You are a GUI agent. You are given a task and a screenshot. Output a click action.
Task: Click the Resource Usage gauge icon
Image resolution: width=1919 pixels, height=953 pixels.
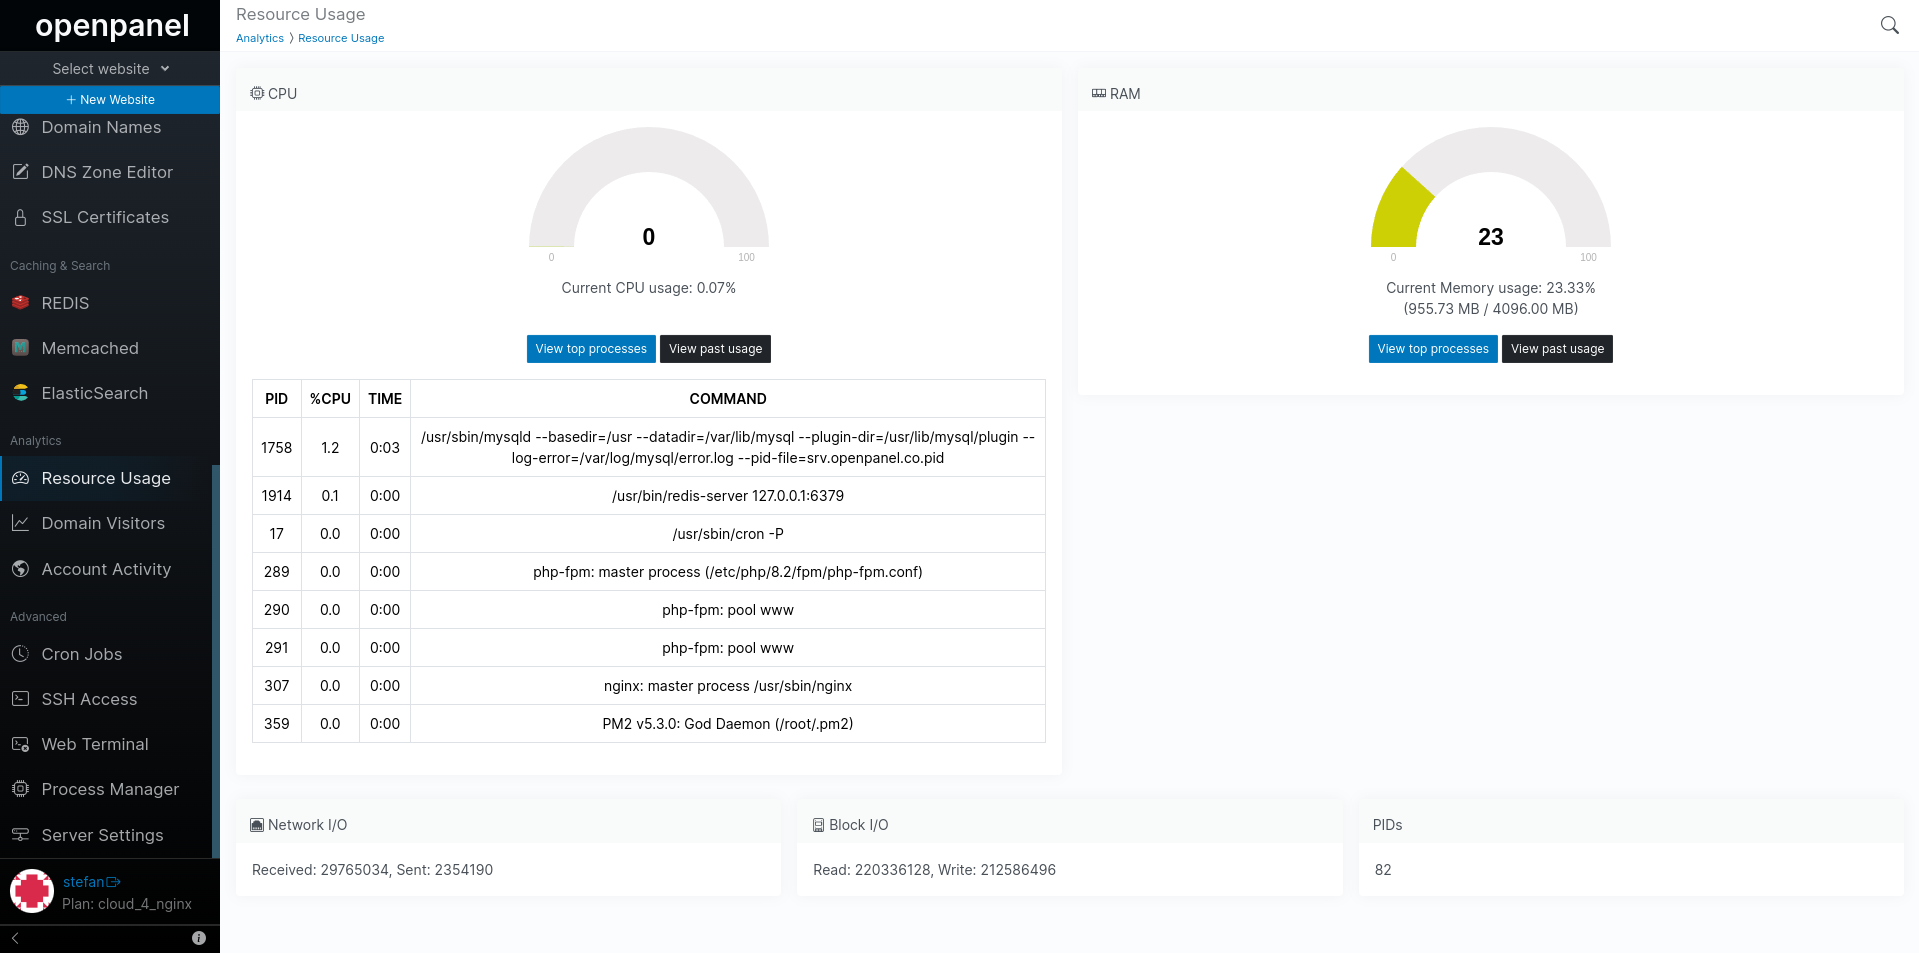tap(20, 478)
